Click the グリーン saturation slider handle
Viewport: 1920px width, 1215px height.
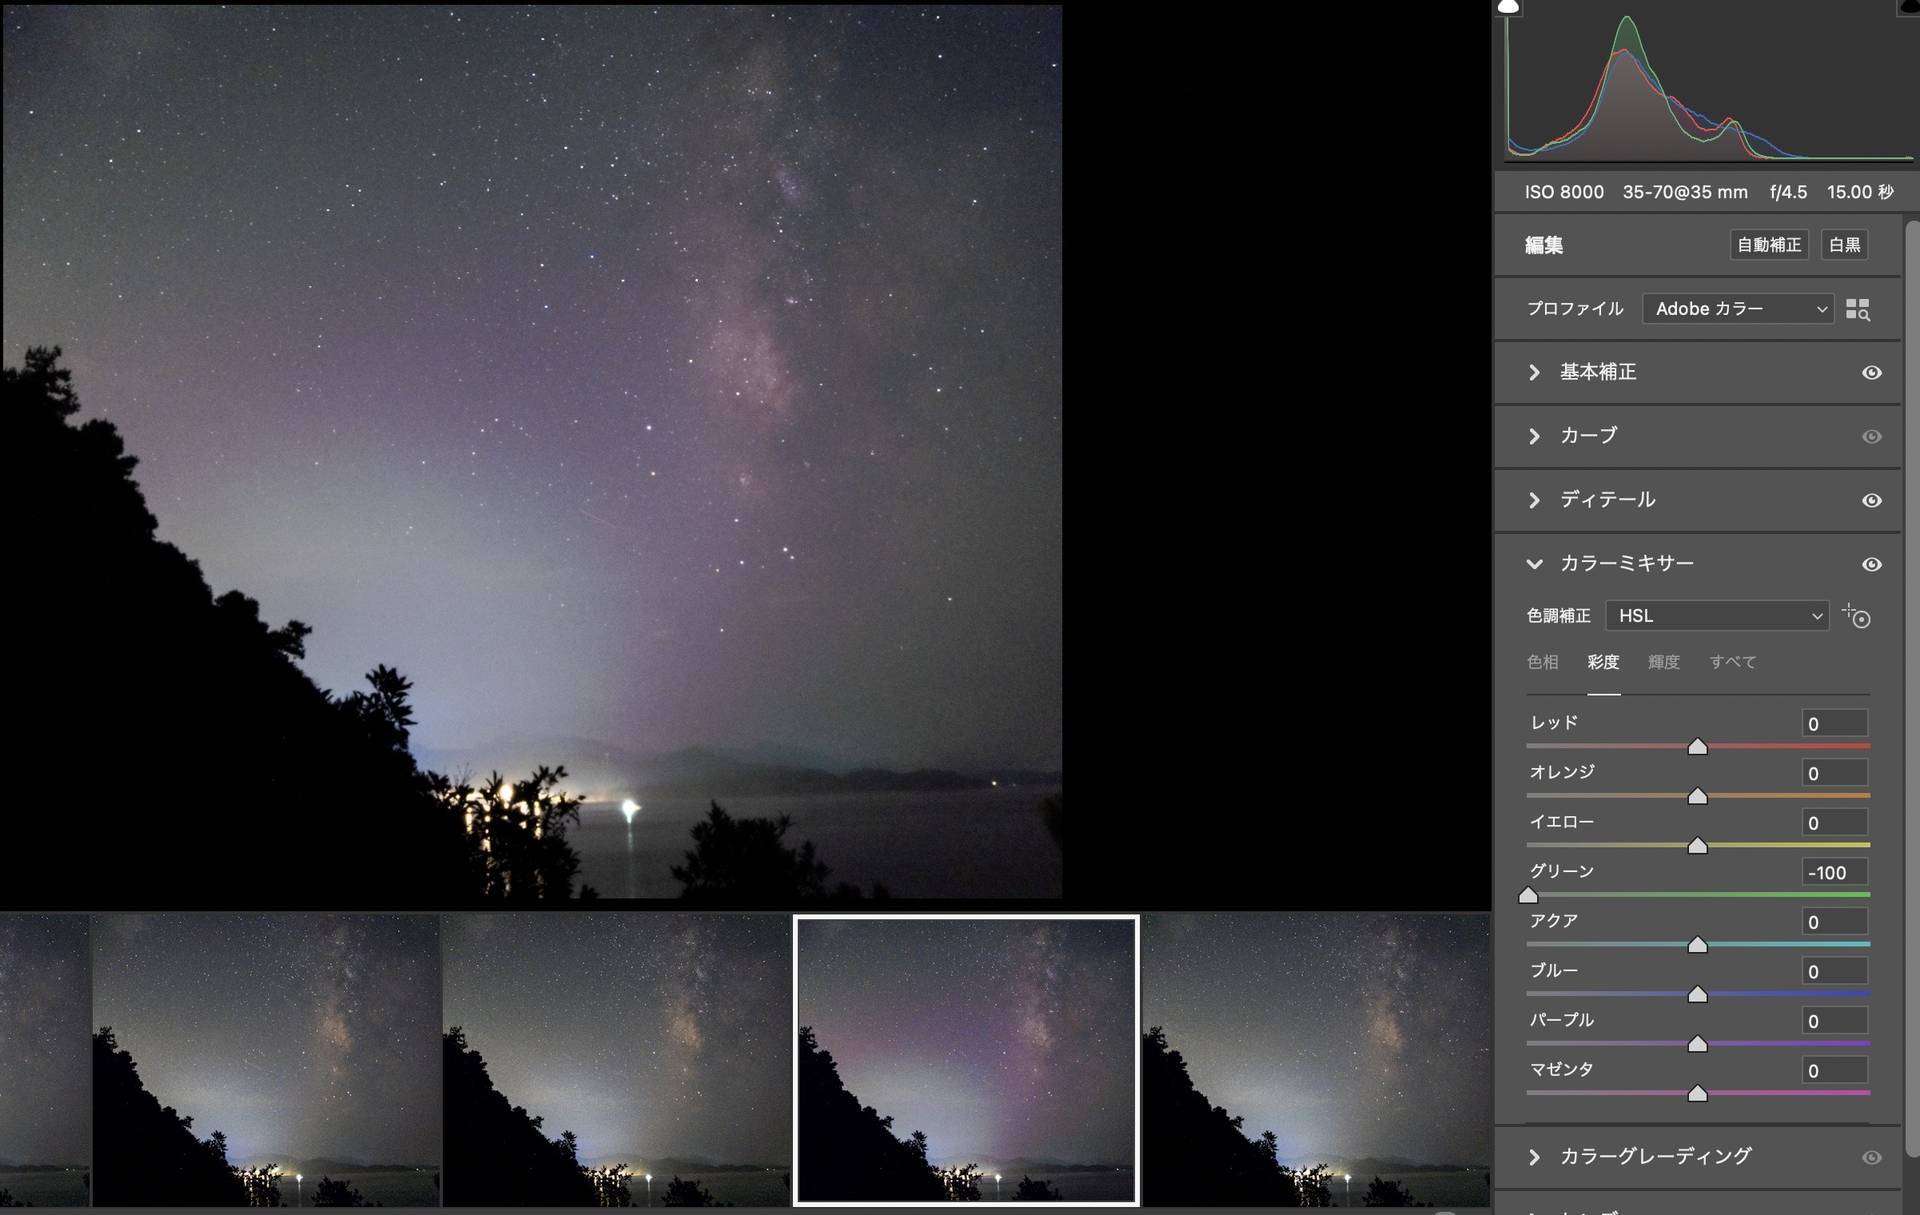[1528, 896]
